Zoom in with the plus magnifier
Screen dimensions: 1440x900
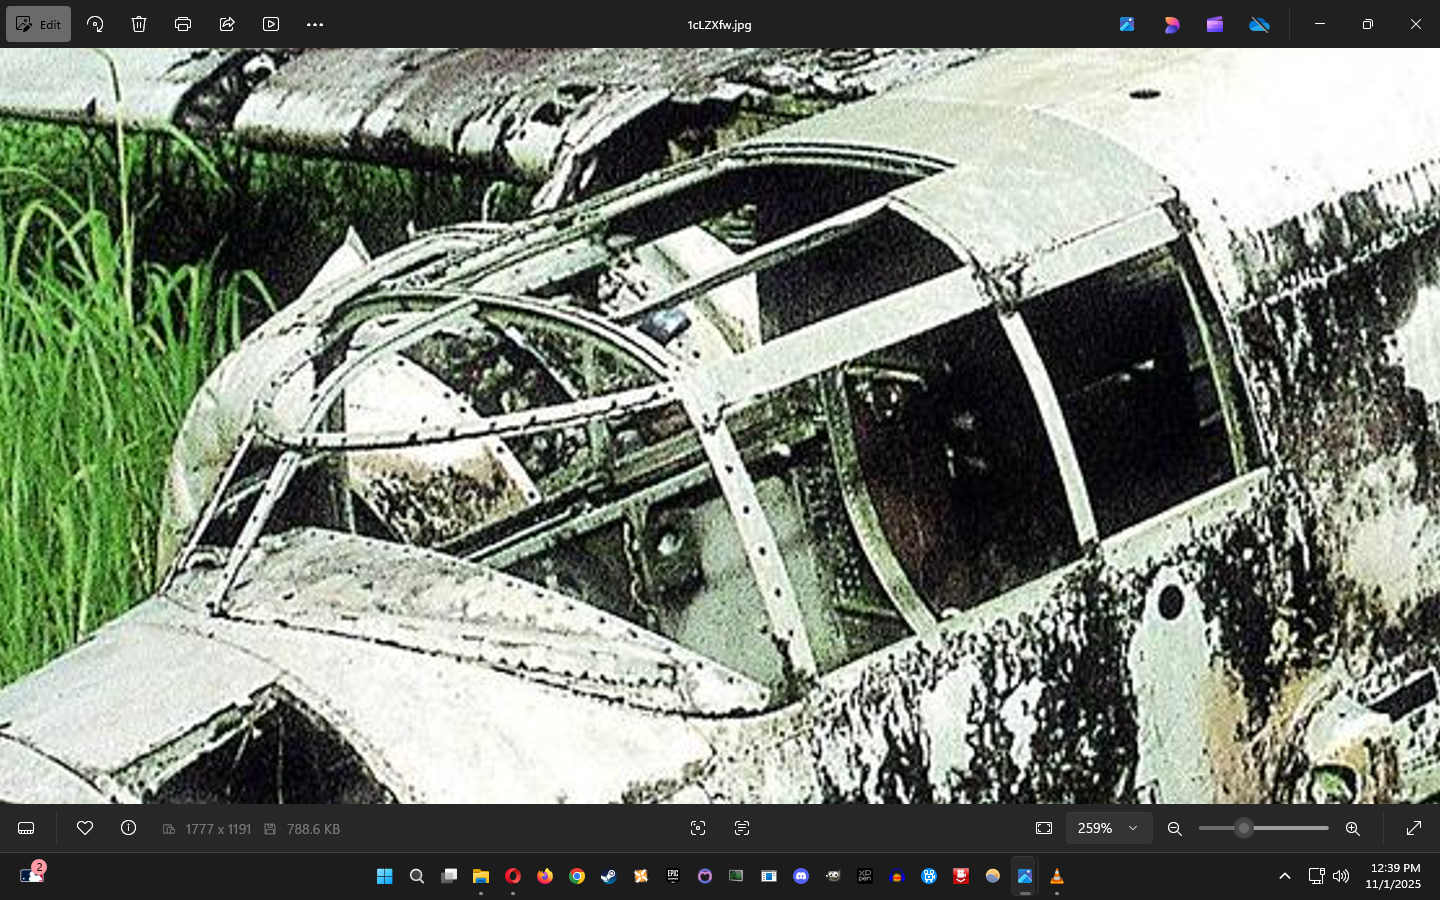click(x=1353, y=828)
